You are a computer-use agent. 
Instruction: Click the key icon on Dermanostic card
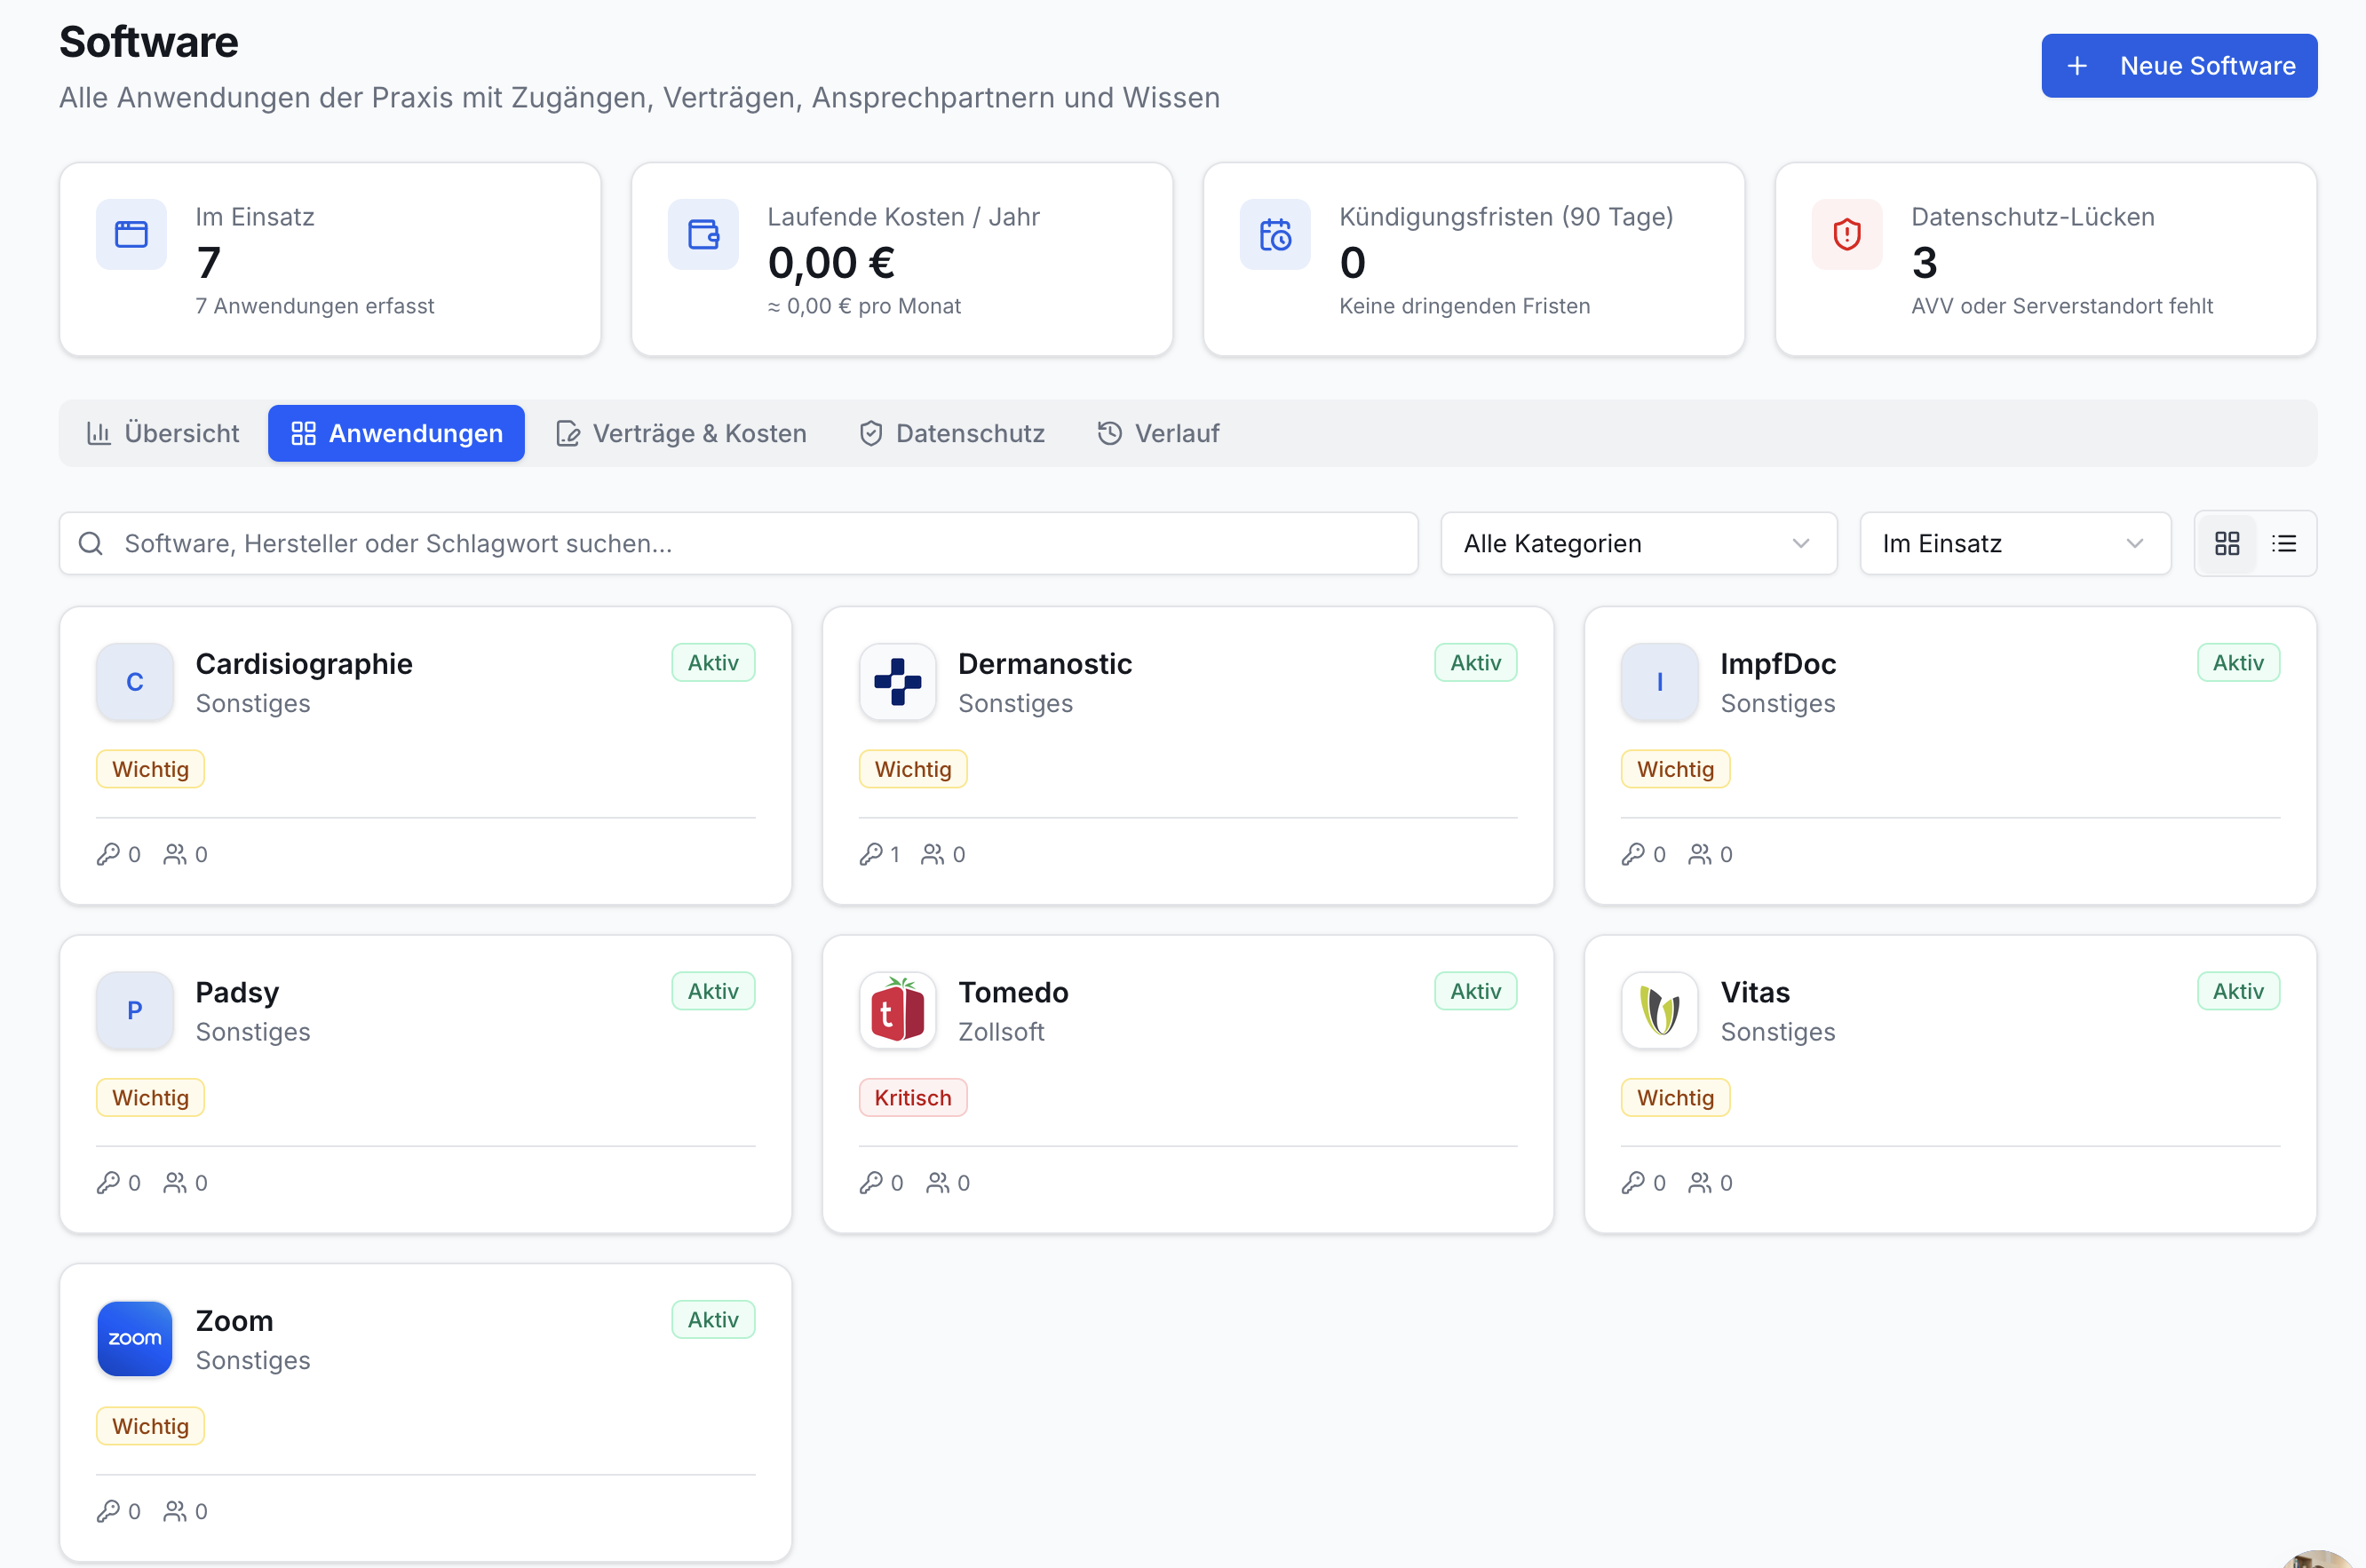point(870,854)
